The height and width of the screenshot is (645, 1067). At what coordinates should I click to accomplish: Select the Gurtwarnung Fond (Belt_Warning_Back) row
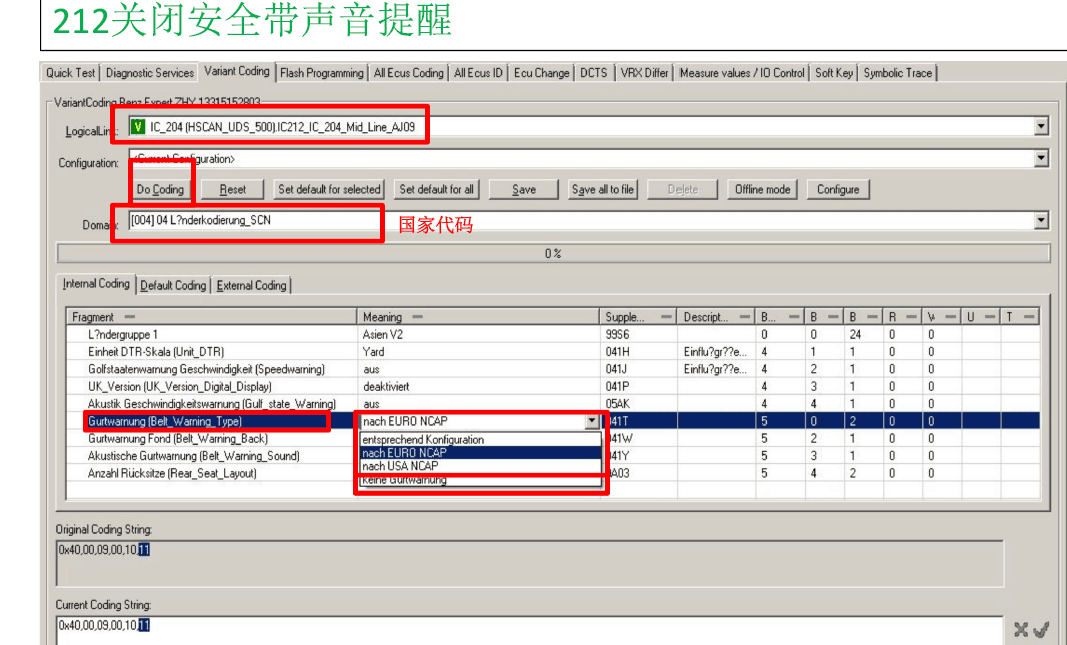pyautogui.click(x=178, y=439)
